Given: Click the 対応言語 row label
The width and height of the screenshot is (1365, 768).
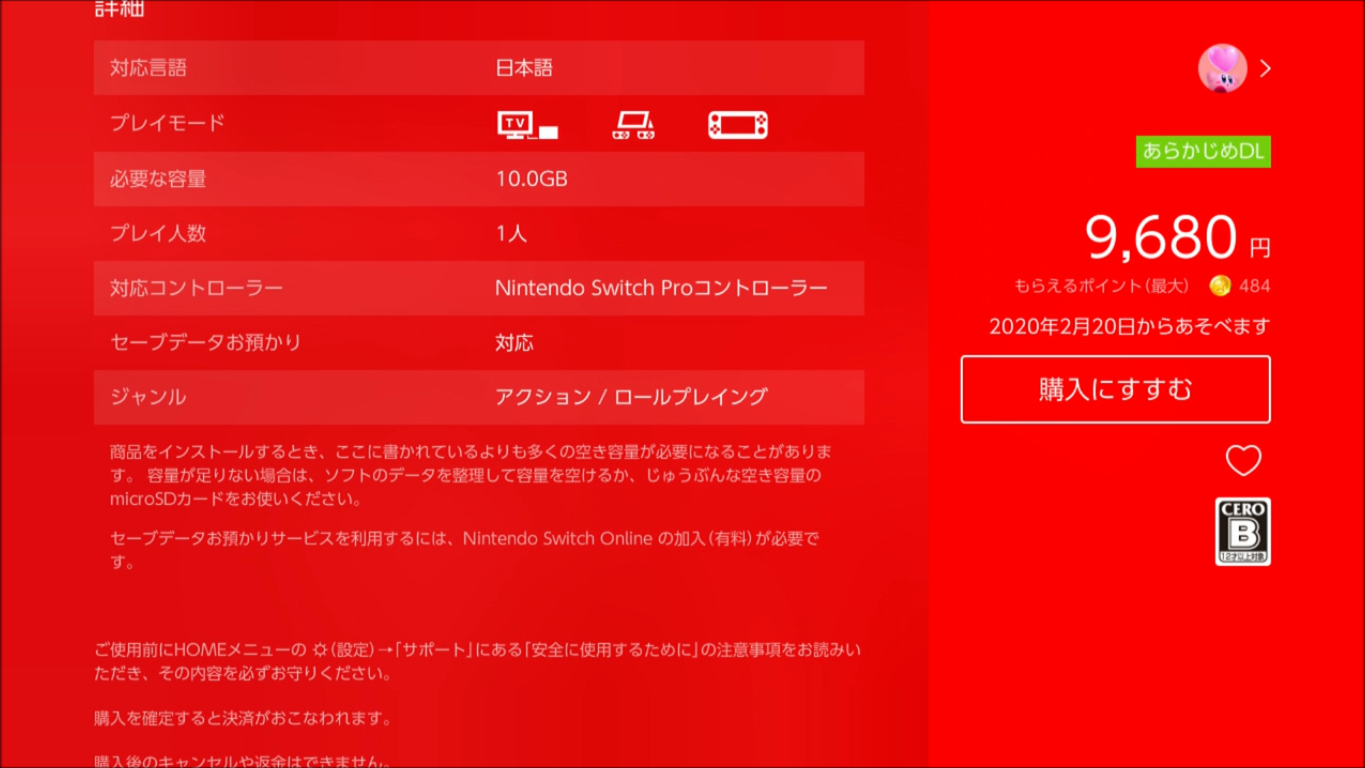Looking at the screenshot, I should point(148,68).
